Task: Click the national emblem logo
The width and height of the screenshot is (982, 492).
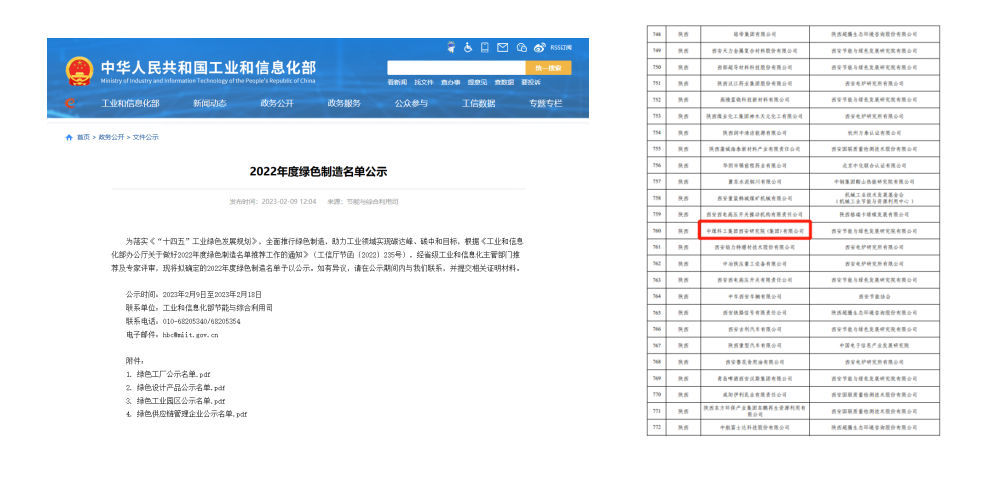Action: pyautogui.click(x=79, y=71)
